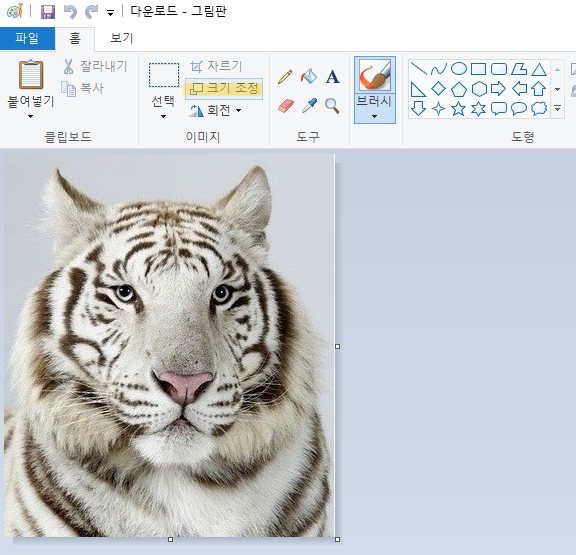Choose the oval shape

(x=458, y=69)
